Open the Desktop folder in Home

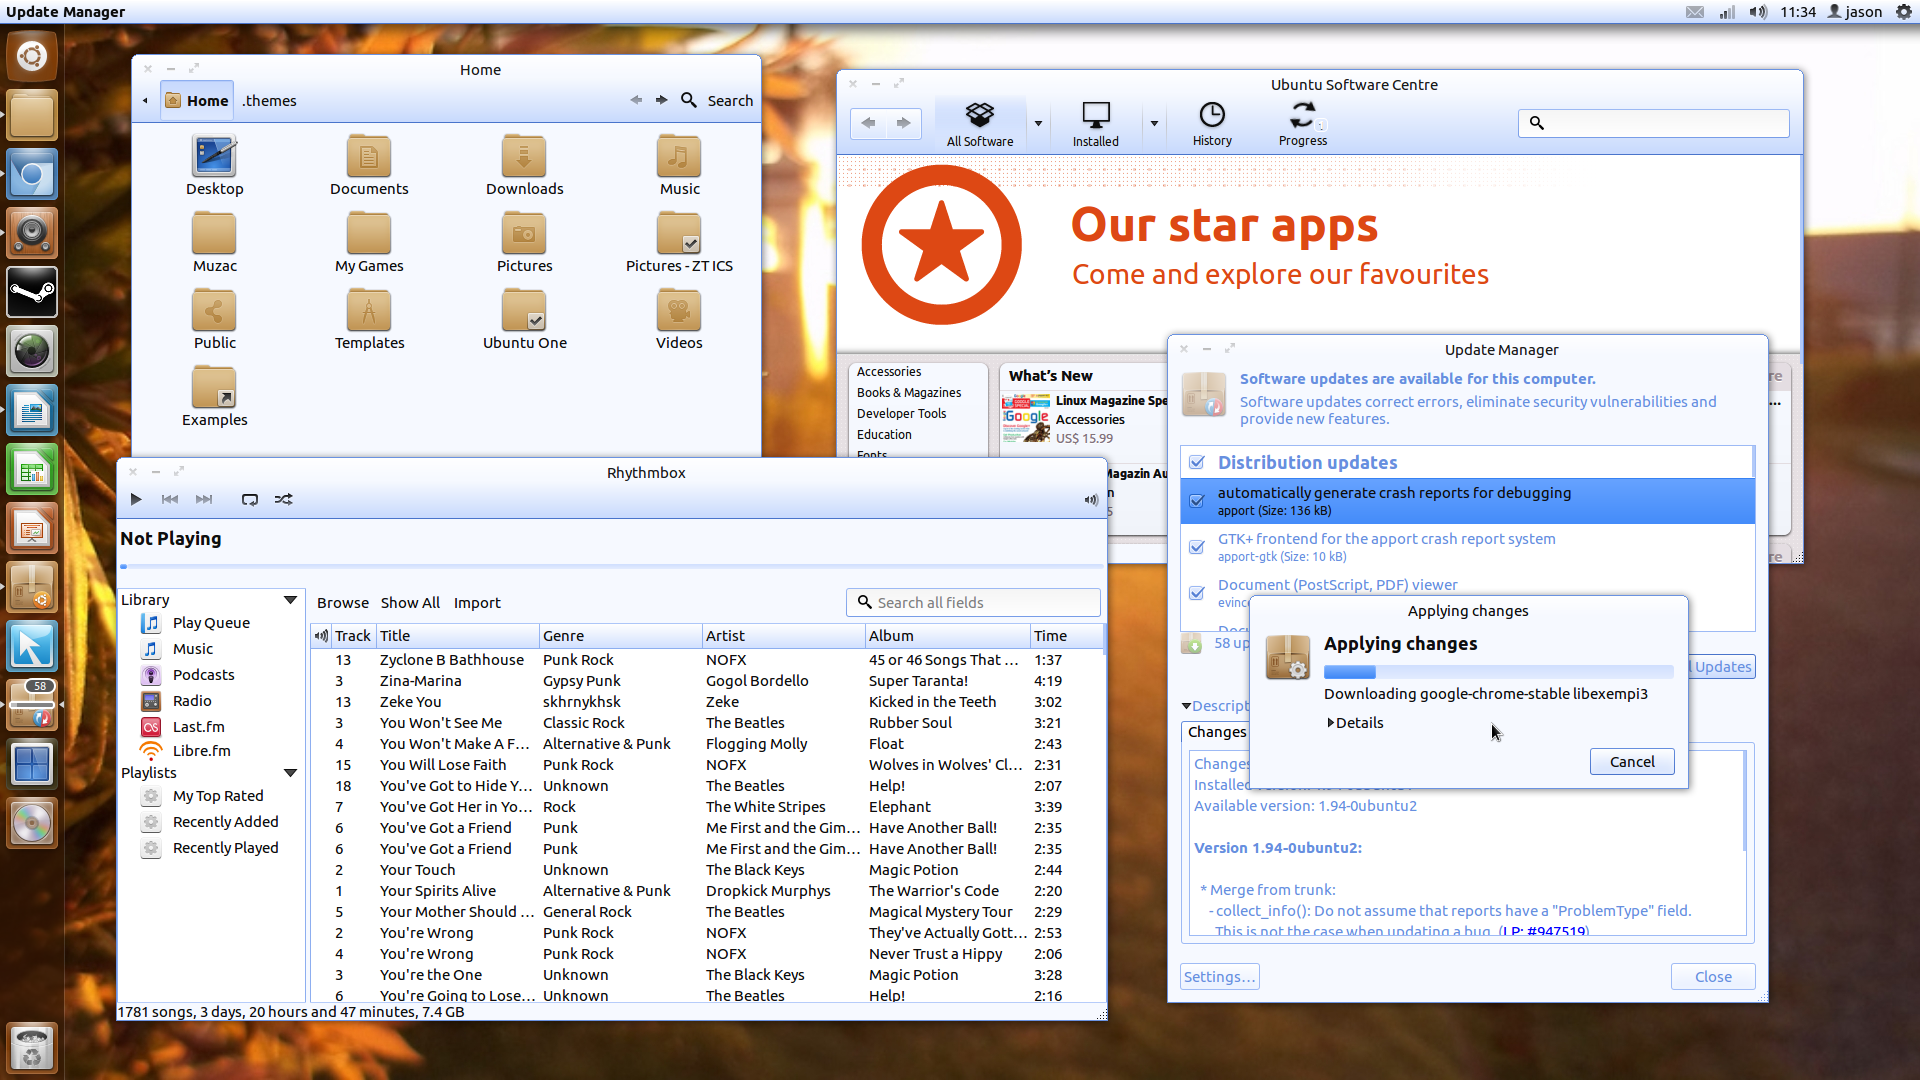tap(214, 166)
